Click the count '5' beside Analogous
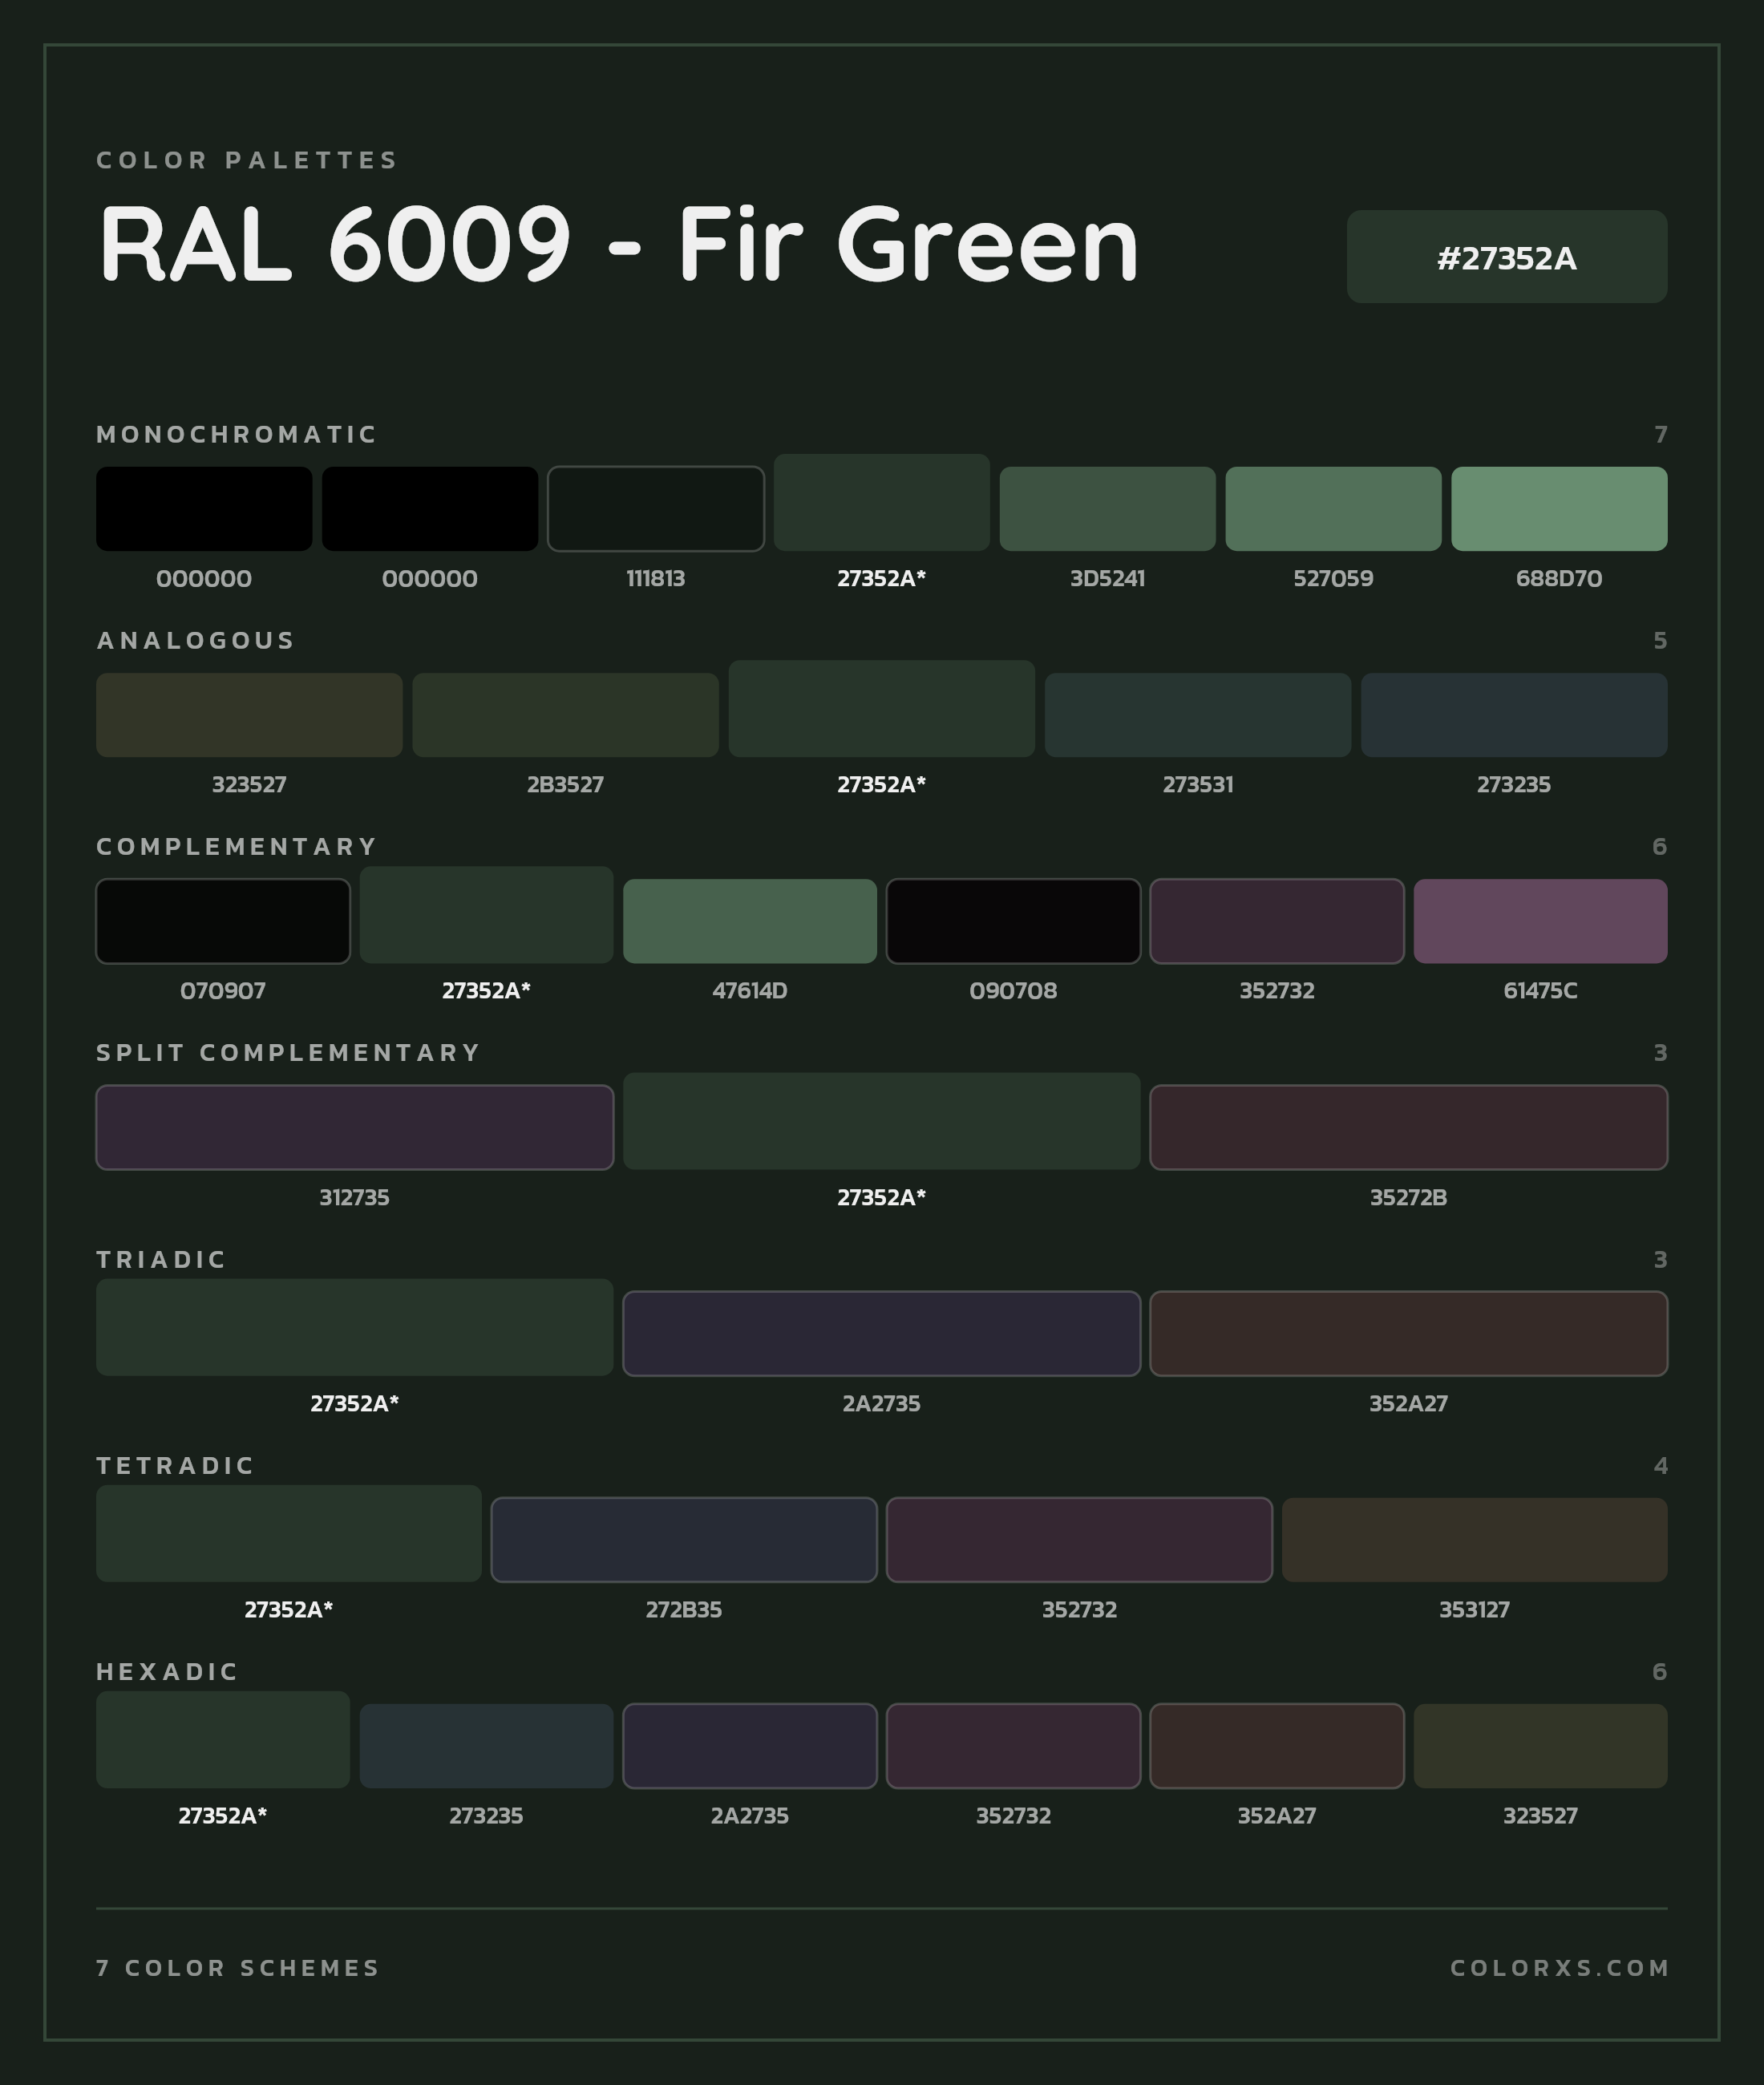Image resolution: width=1764 pixels, height=2085 pixels. tap(1660, 640)
